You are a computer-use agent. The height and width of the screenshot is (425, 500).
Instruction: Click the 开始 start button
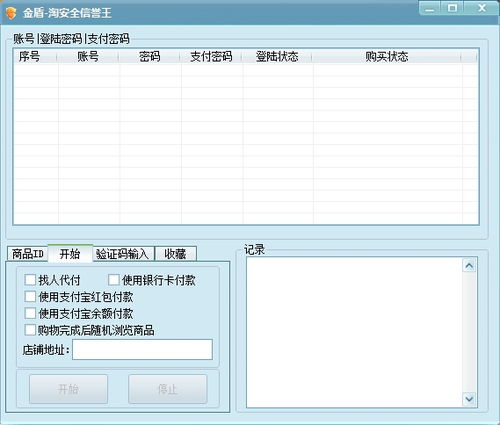[x=68, y=389]
